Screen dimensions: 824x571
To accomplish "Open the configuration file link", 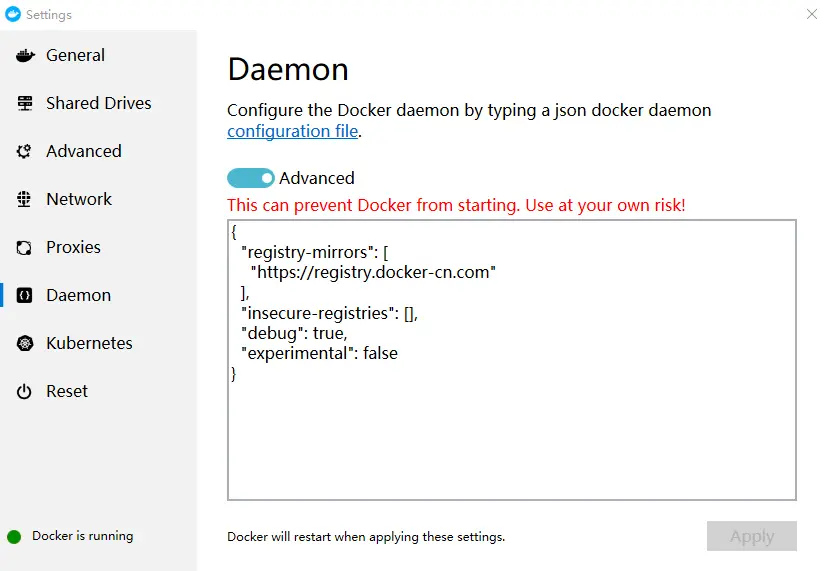I will (x=292, y=132).
